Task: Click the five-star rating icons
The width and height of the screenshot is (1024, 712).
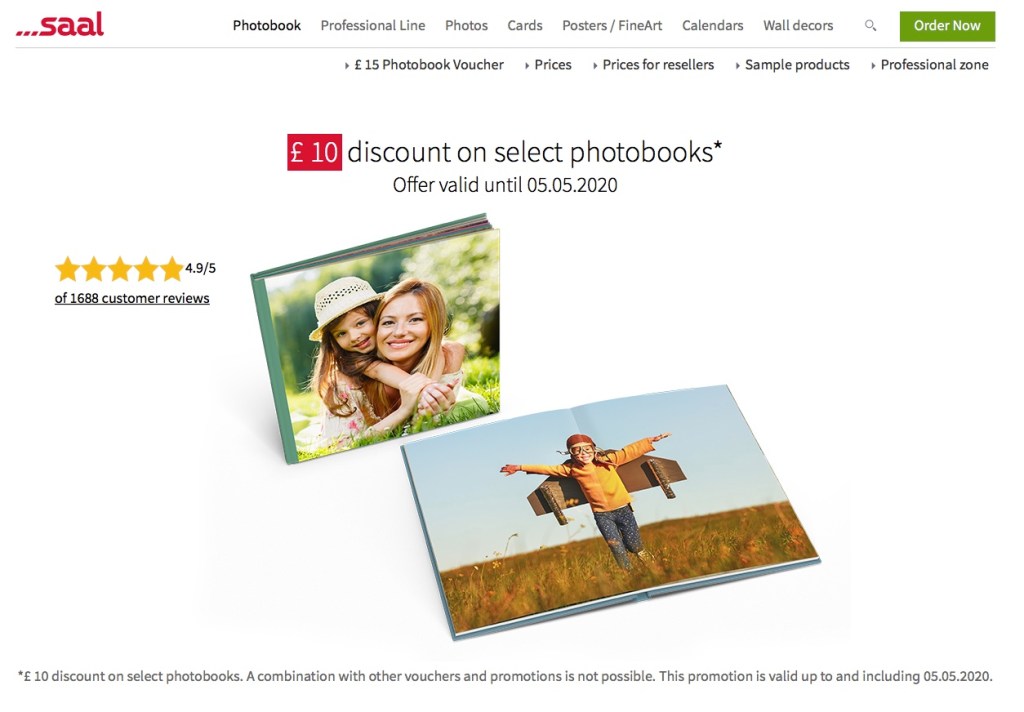Action: tap(119, 268)
